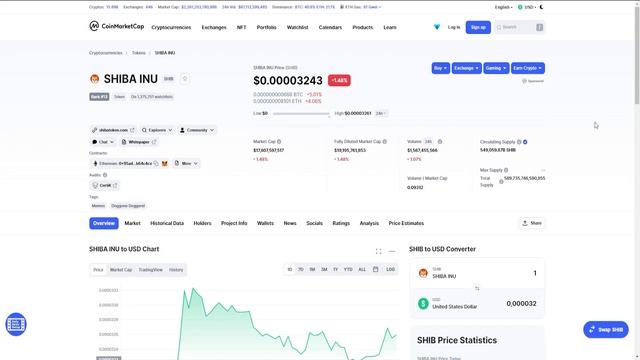Copy the Ethereum contract address

(156, 163)
